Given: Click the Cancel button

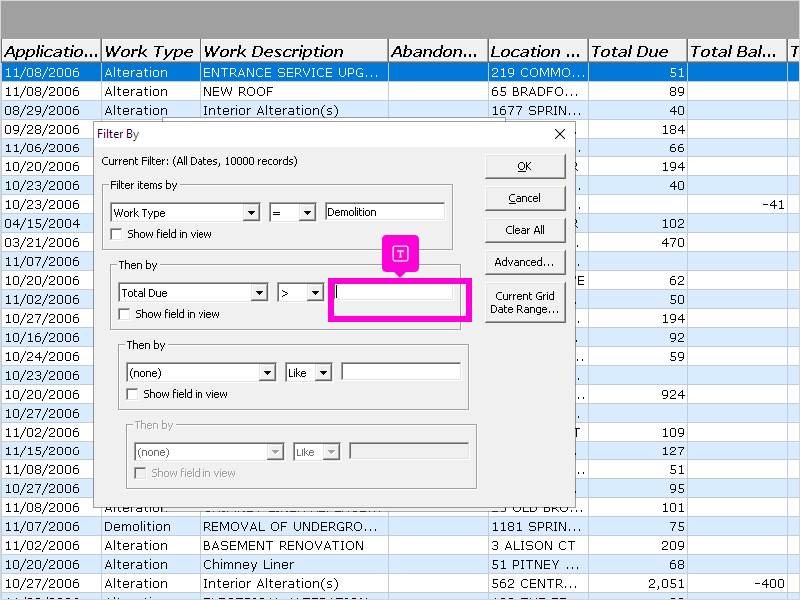Looking at the screenshot, I should [x=525, y=198].
